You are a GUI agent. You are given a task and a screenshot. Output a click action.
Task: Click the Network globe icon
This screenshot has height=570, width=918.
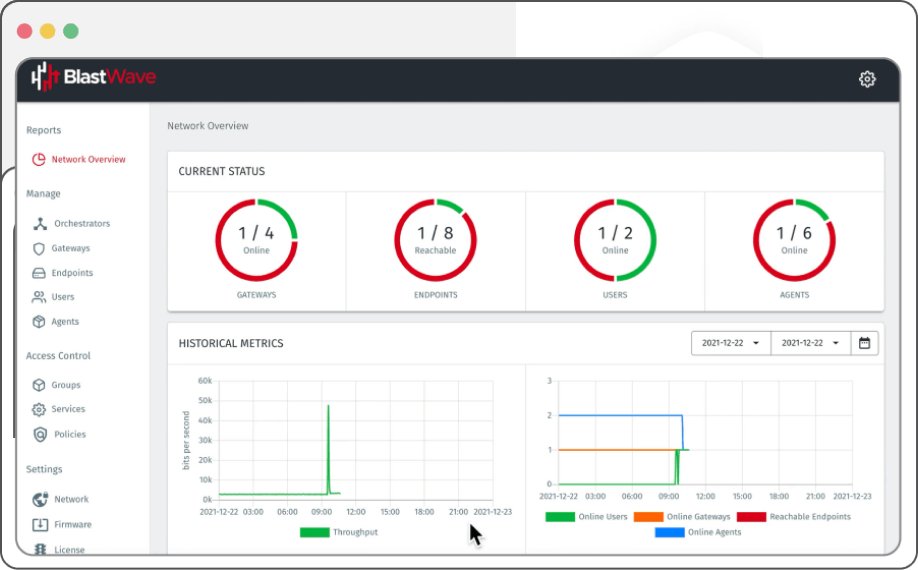(x=40, y=499)
